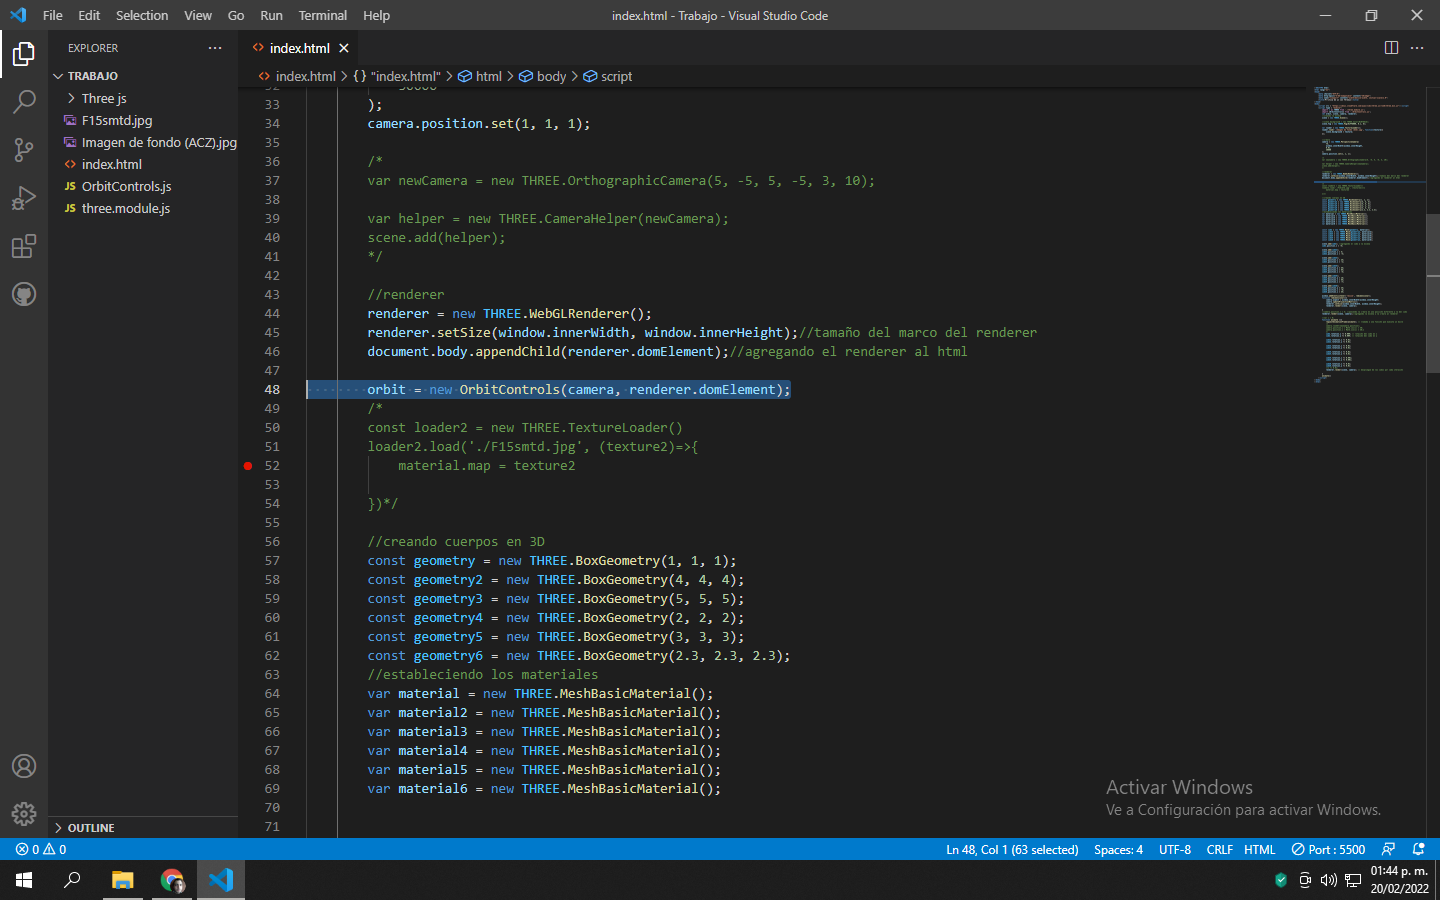This screenshot has height=900, width=1440.
Task: Open volume control in system tray
Action: click(x=1328, y=880)
